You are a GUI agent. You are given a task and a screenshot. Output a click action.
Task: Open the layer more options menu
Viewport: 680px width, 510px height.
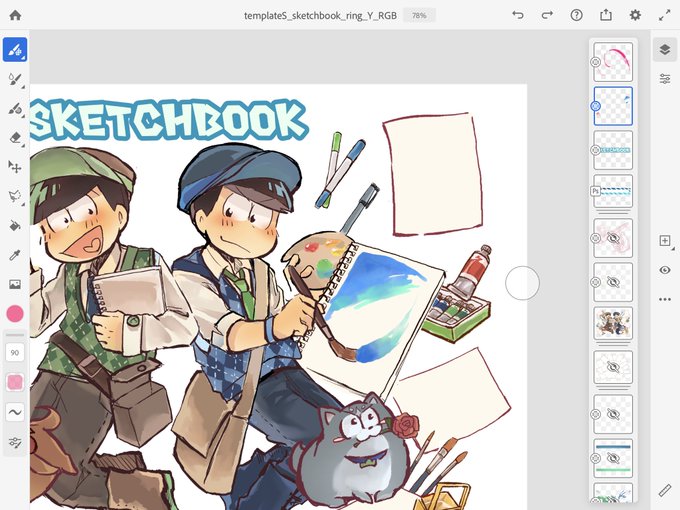click(x=665, y=299)
